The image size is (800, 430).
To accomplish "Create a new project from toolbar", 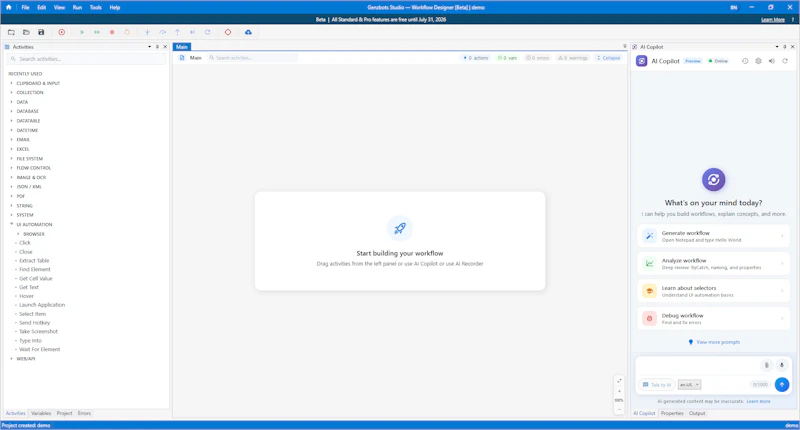I will [x=11, y=32].
